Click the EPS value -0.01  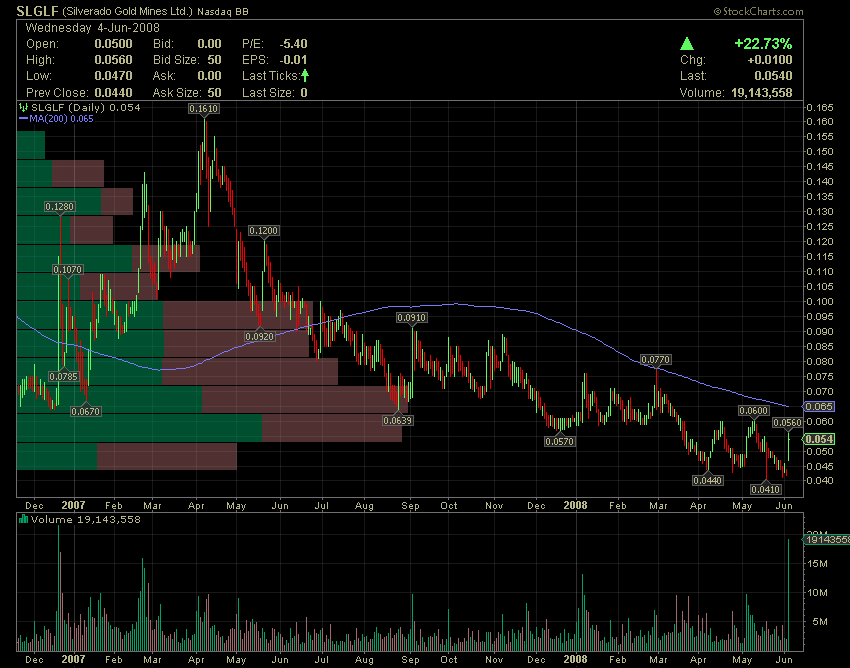293,60
